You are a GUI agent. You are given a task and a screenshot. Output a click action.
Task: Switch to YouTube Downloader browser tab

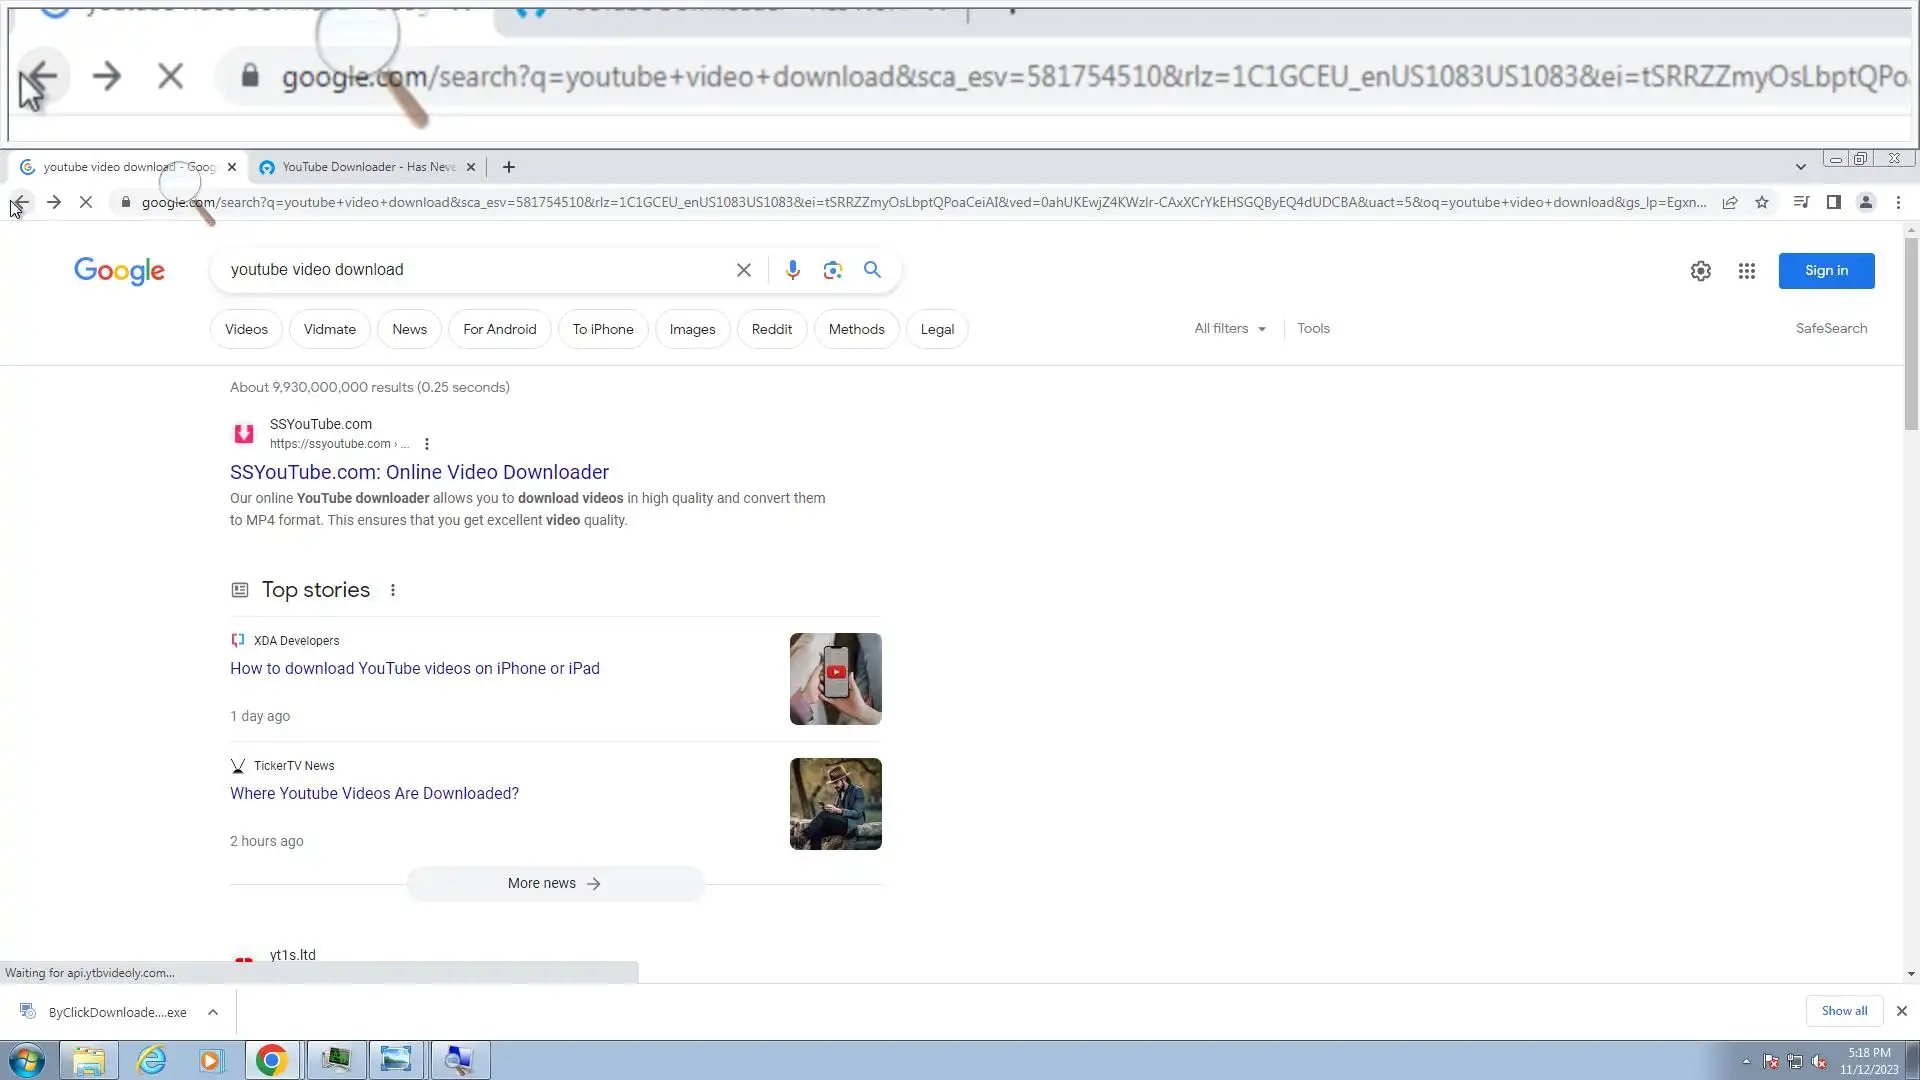tap(367, 167)
